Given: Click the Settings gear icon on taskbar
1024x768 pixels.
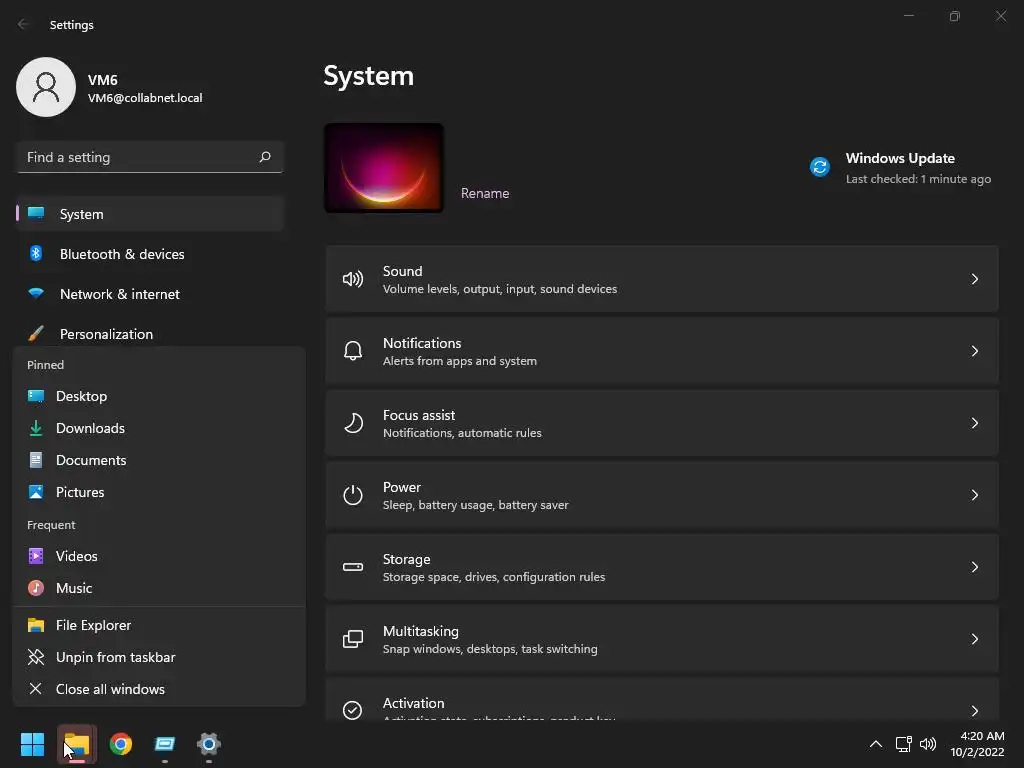Looking at the screenshot, I should (209, 744).
